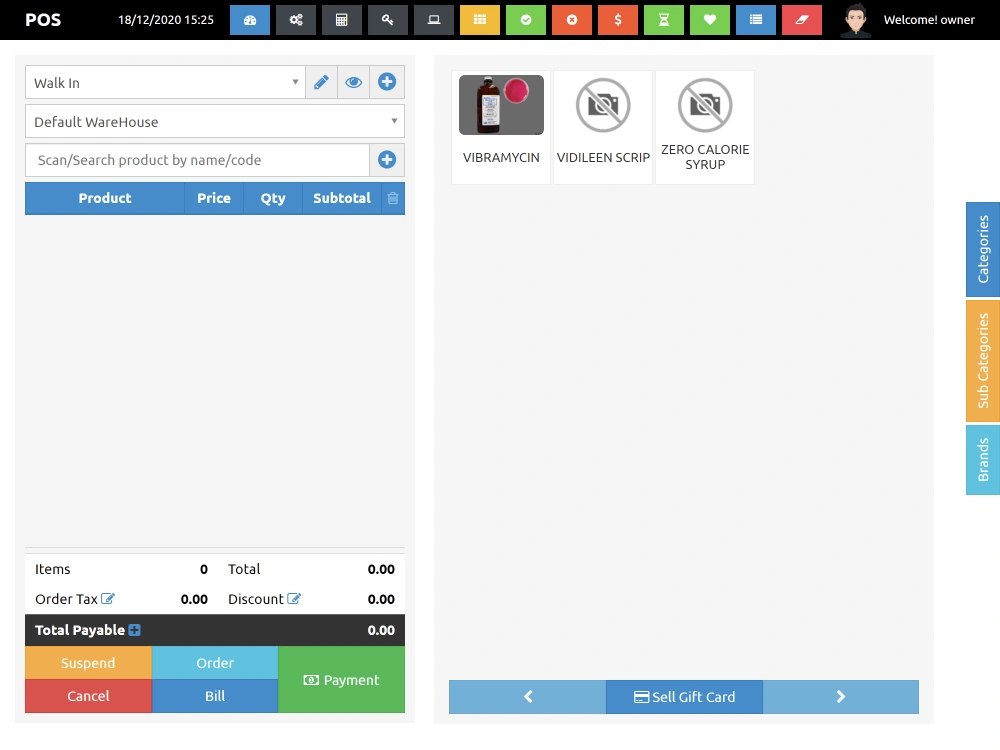The height and width of the screenshot is (750, 1000).
Task: Open the calculator icon
Action: click(x=342, y=20)
